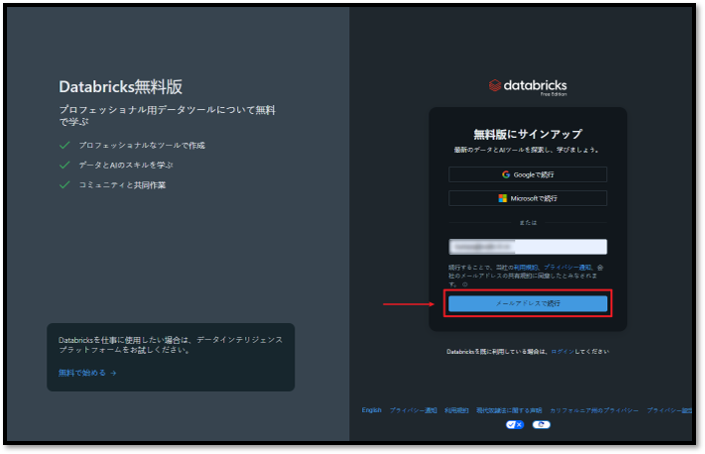Click the info icon after the consent text

[x=465, y=284]
